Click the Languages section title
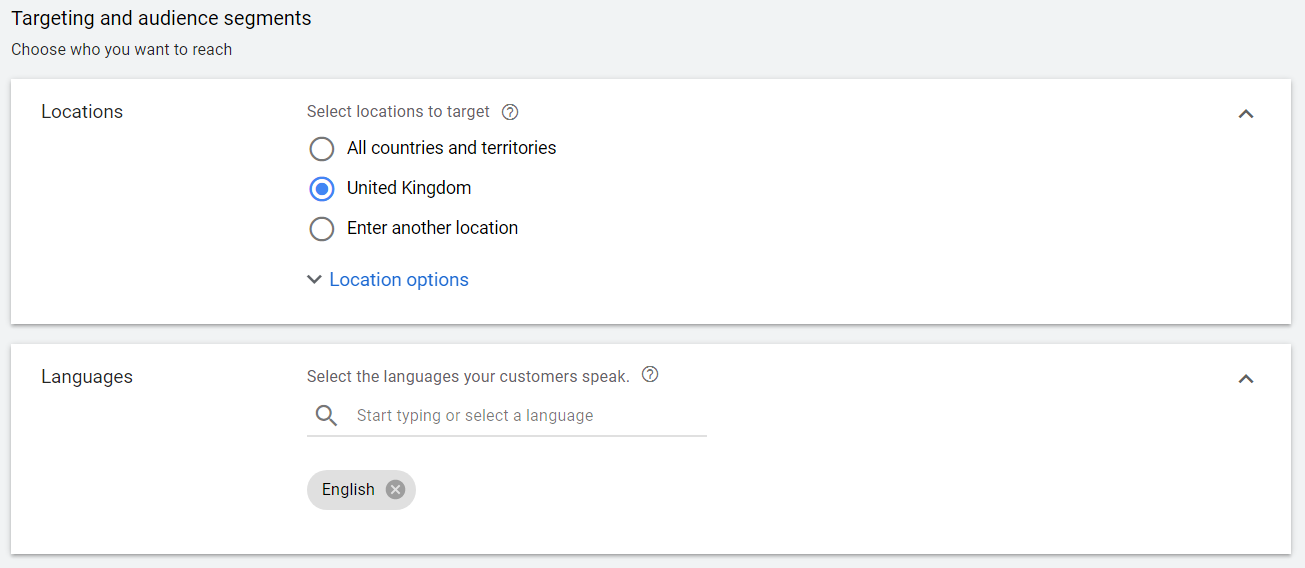The width and height of the screenshot is (1305, 568). pos(87,377)
